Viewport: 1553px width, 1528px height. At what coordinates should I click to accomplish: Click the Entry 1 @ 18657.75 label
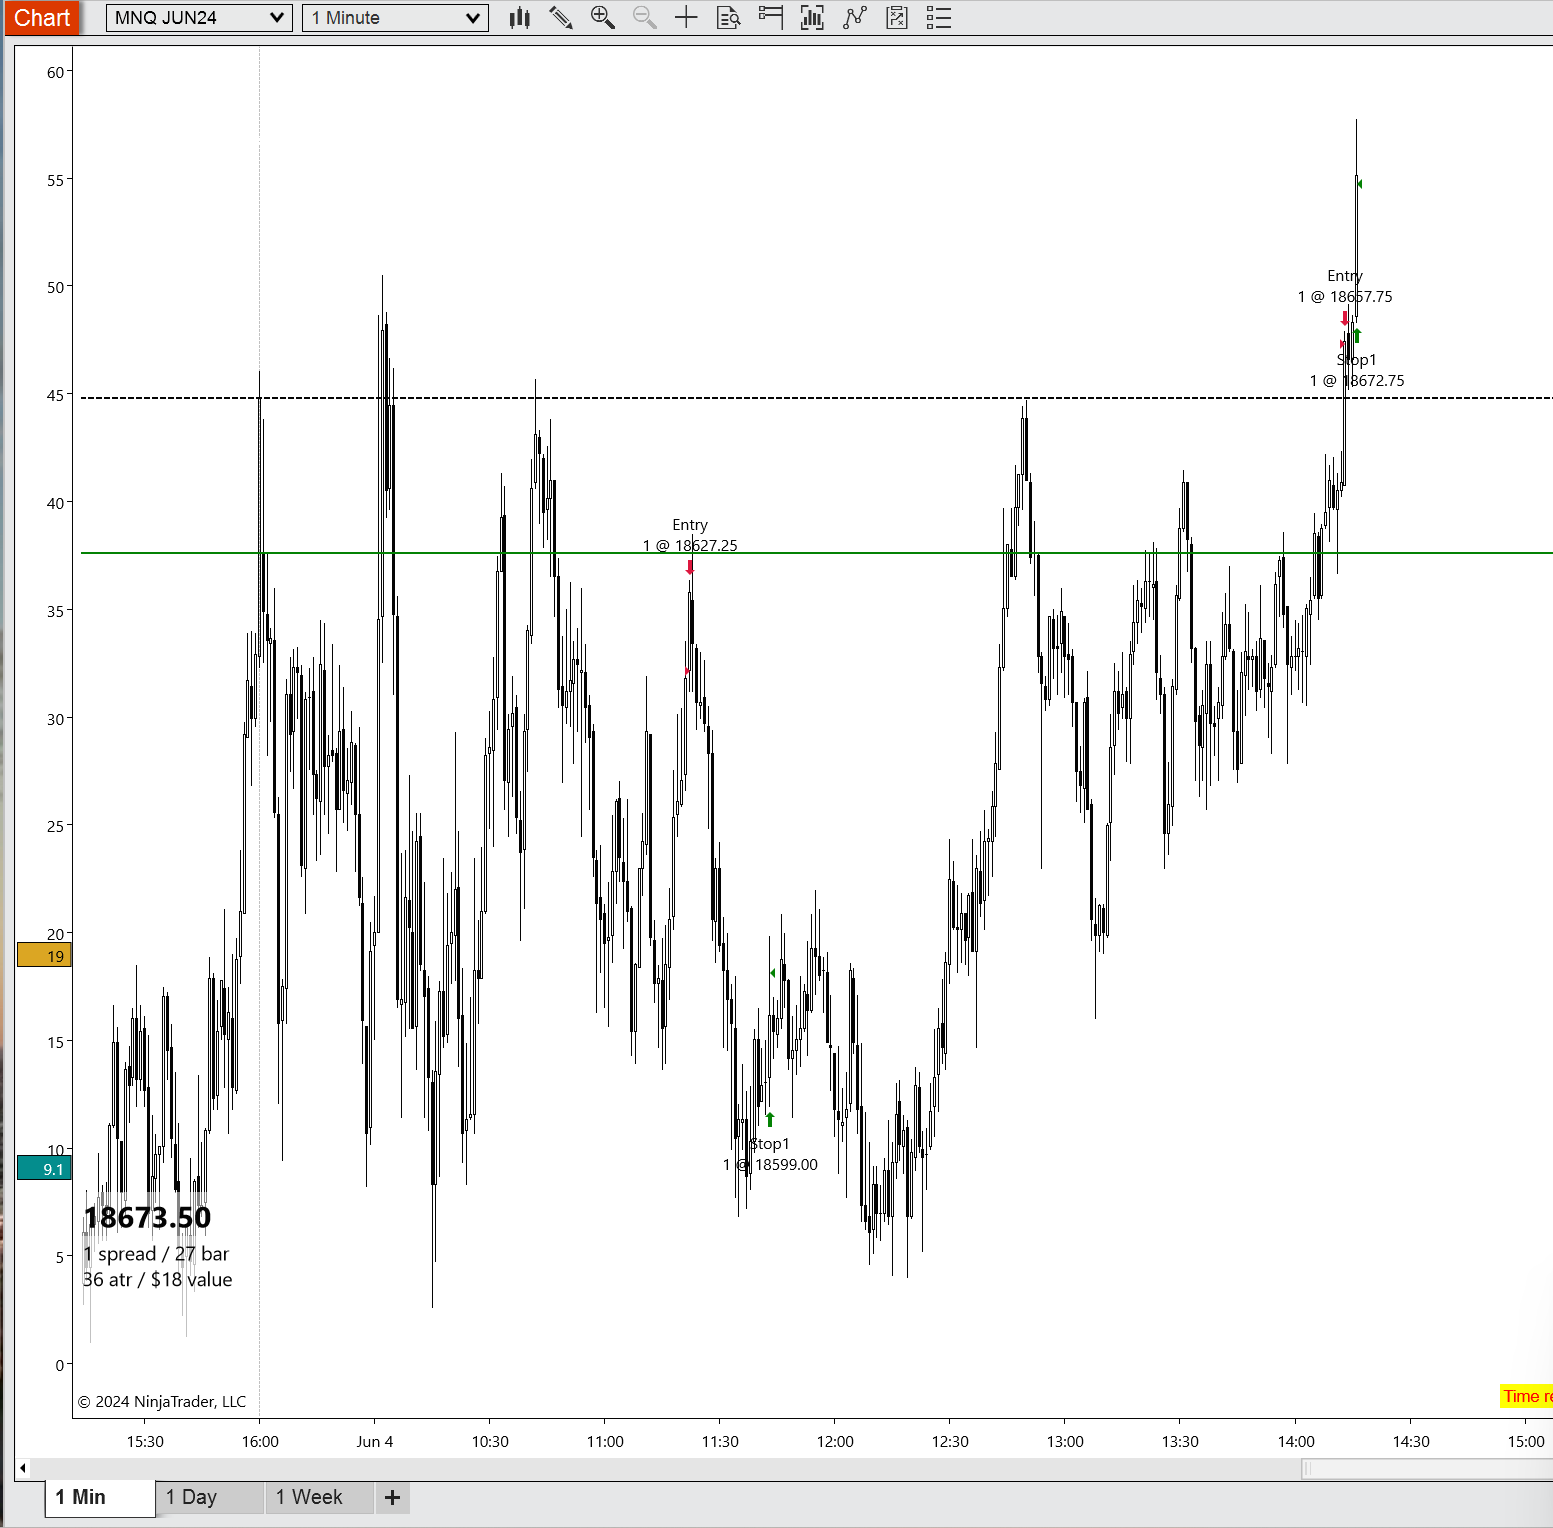(1345, 286)
